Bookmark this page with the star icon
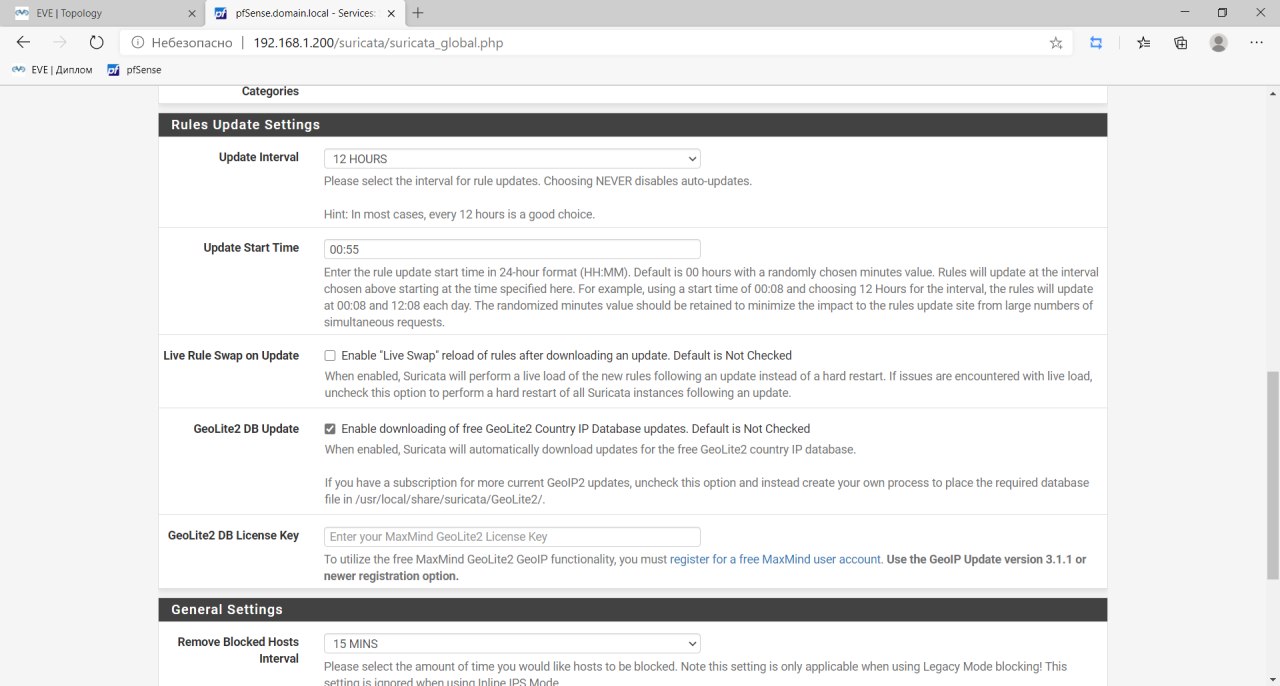Viewport: 1280px width, 686px height. (1056, 43)
